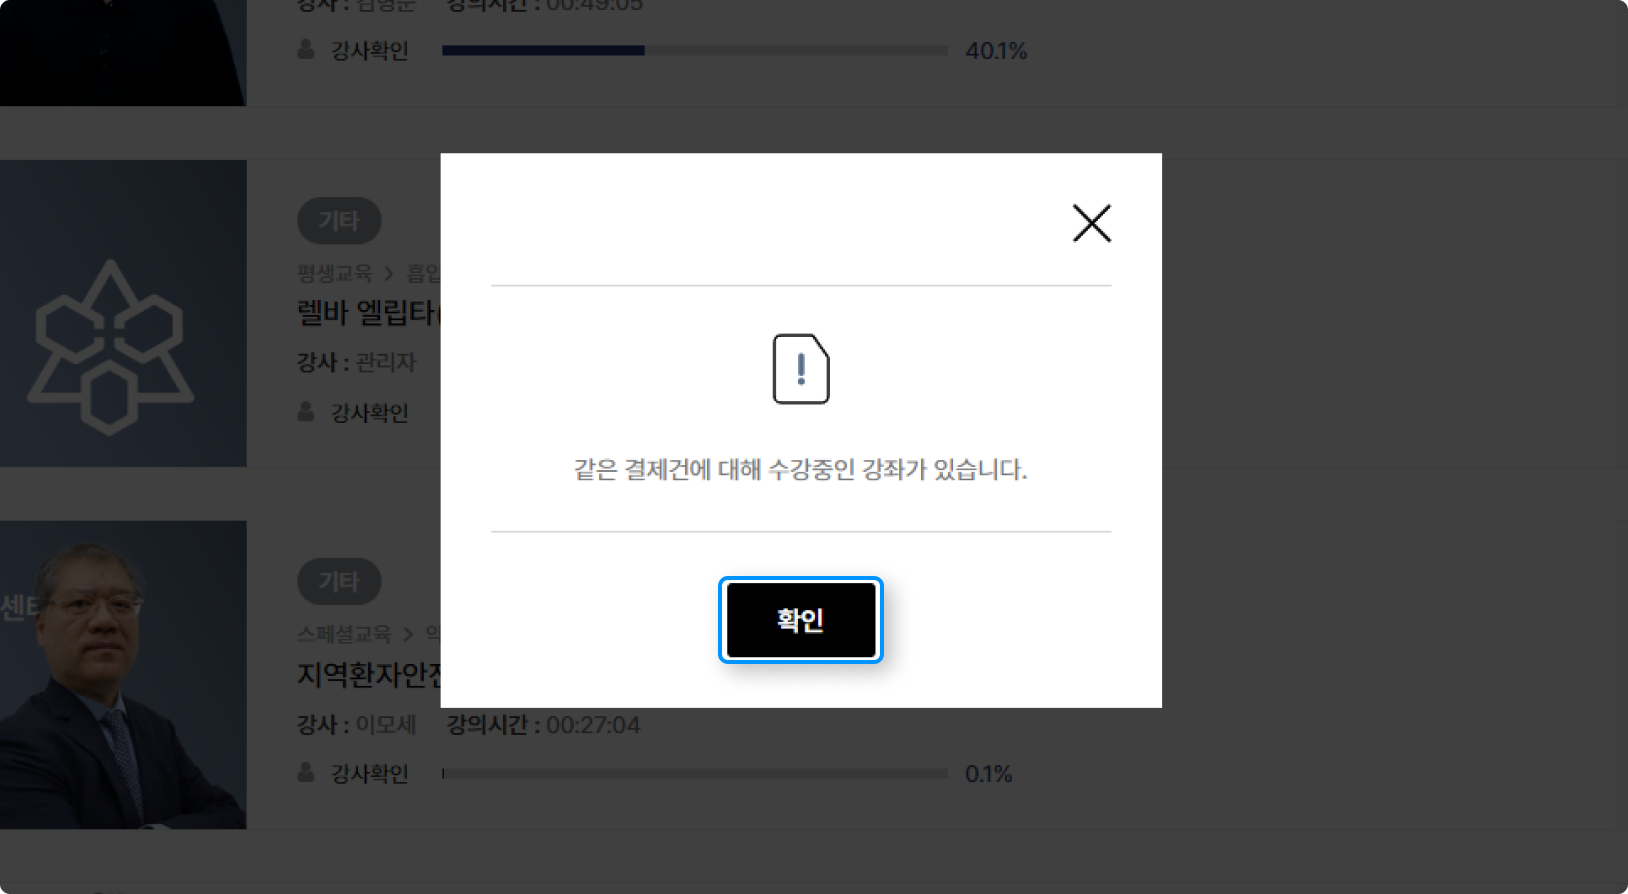Open the top course's dark thumbnail image
The image size is (1628, 894).
point(123,52)
